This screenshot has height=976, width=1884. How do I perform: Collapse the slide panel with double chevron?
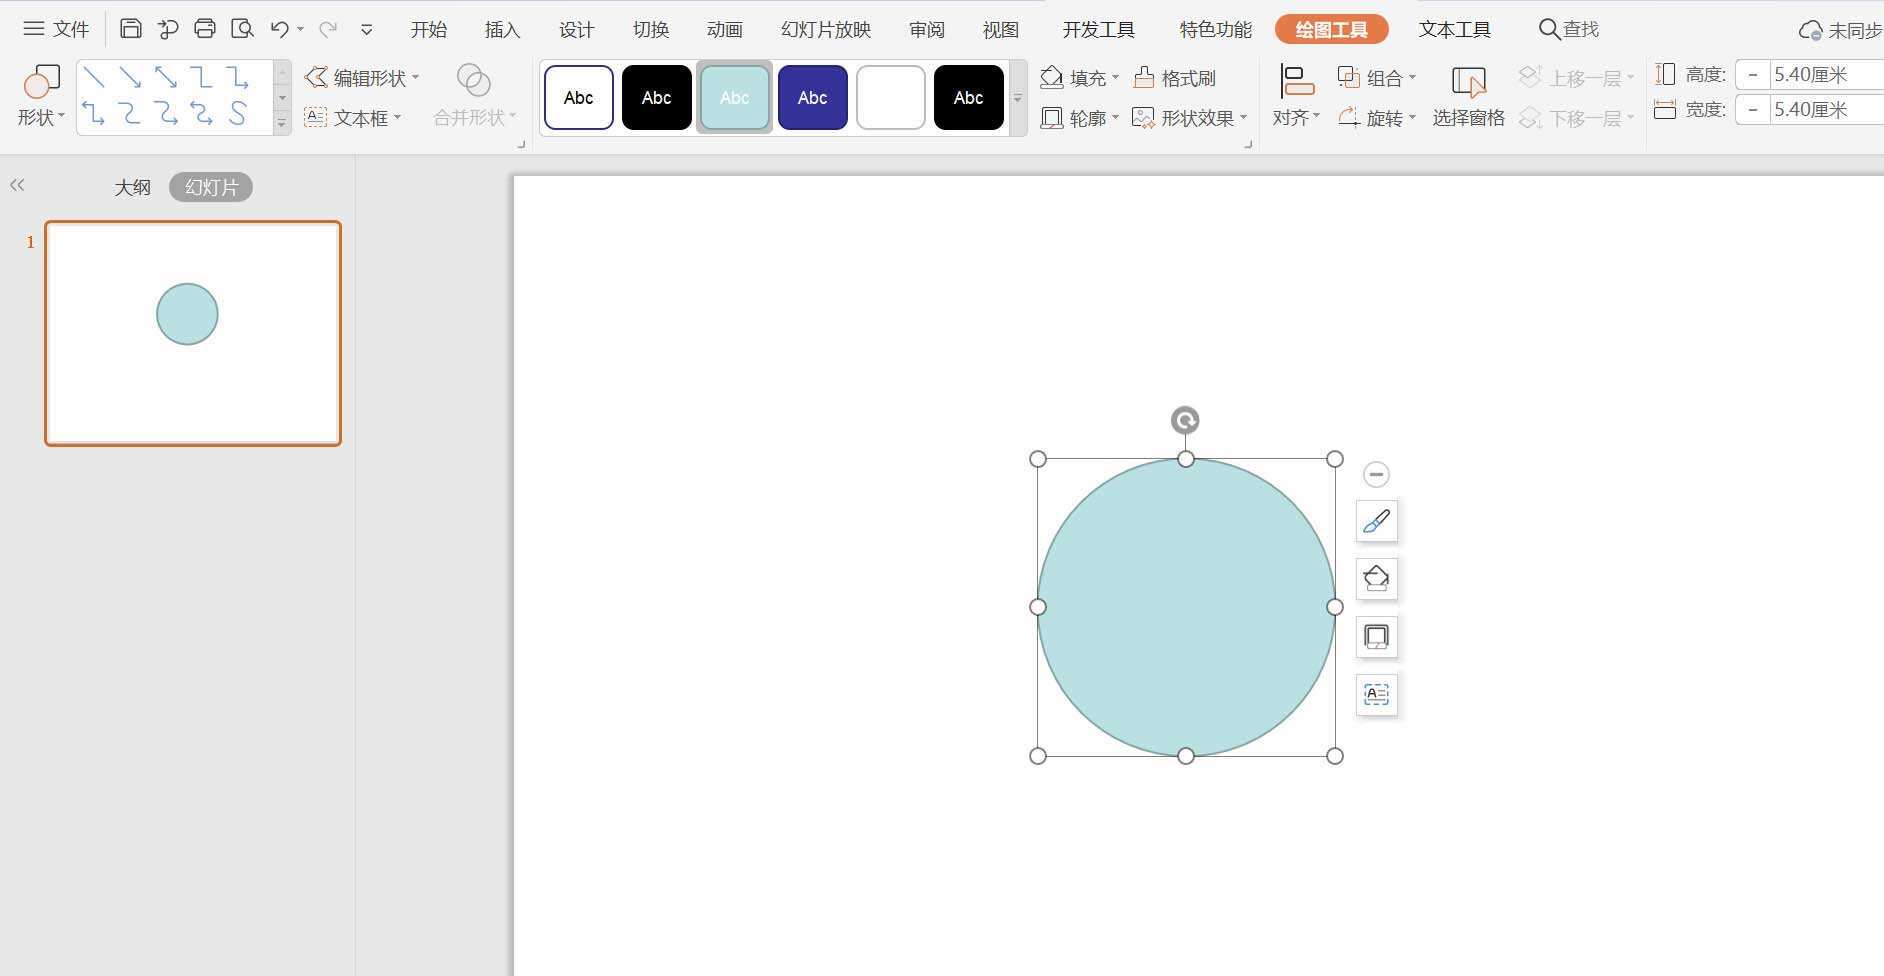coord(17,185)
